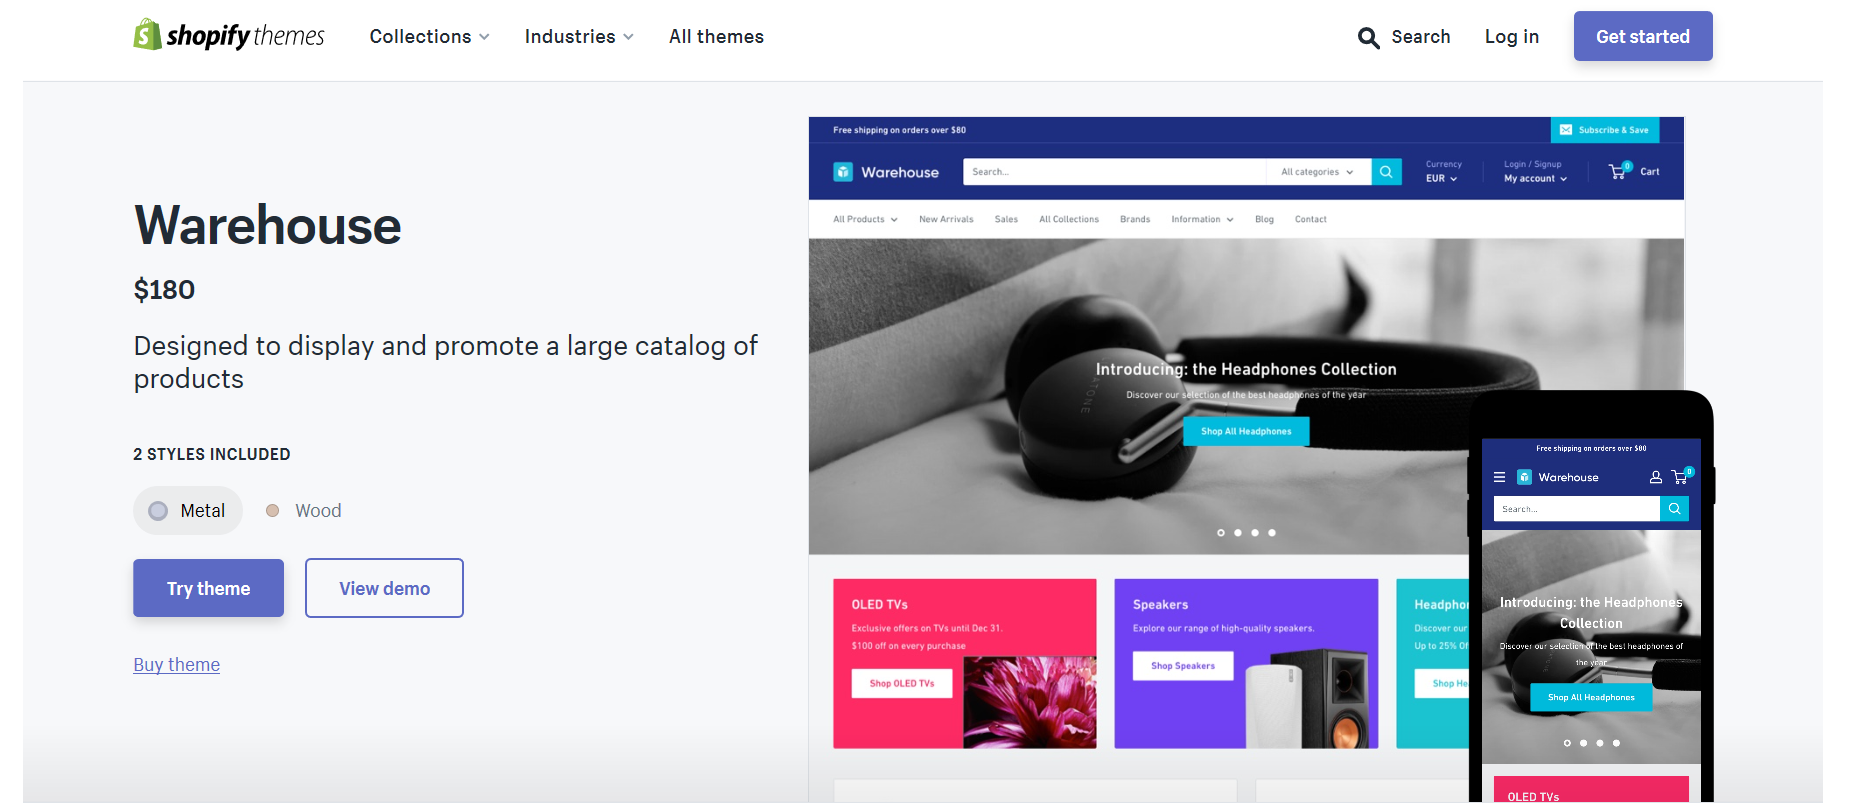
Task: Expand the Collections dropdown
Action: 430,37
